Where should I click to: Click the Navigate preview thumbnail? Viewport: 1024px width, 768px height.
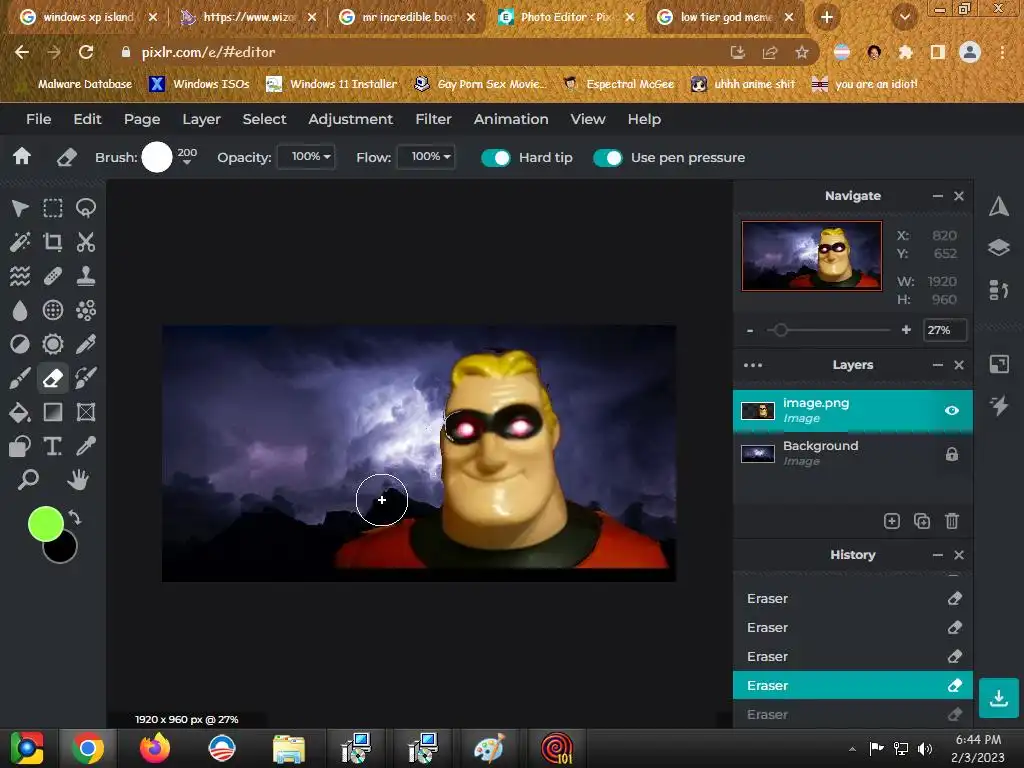[x=812, y=256]
